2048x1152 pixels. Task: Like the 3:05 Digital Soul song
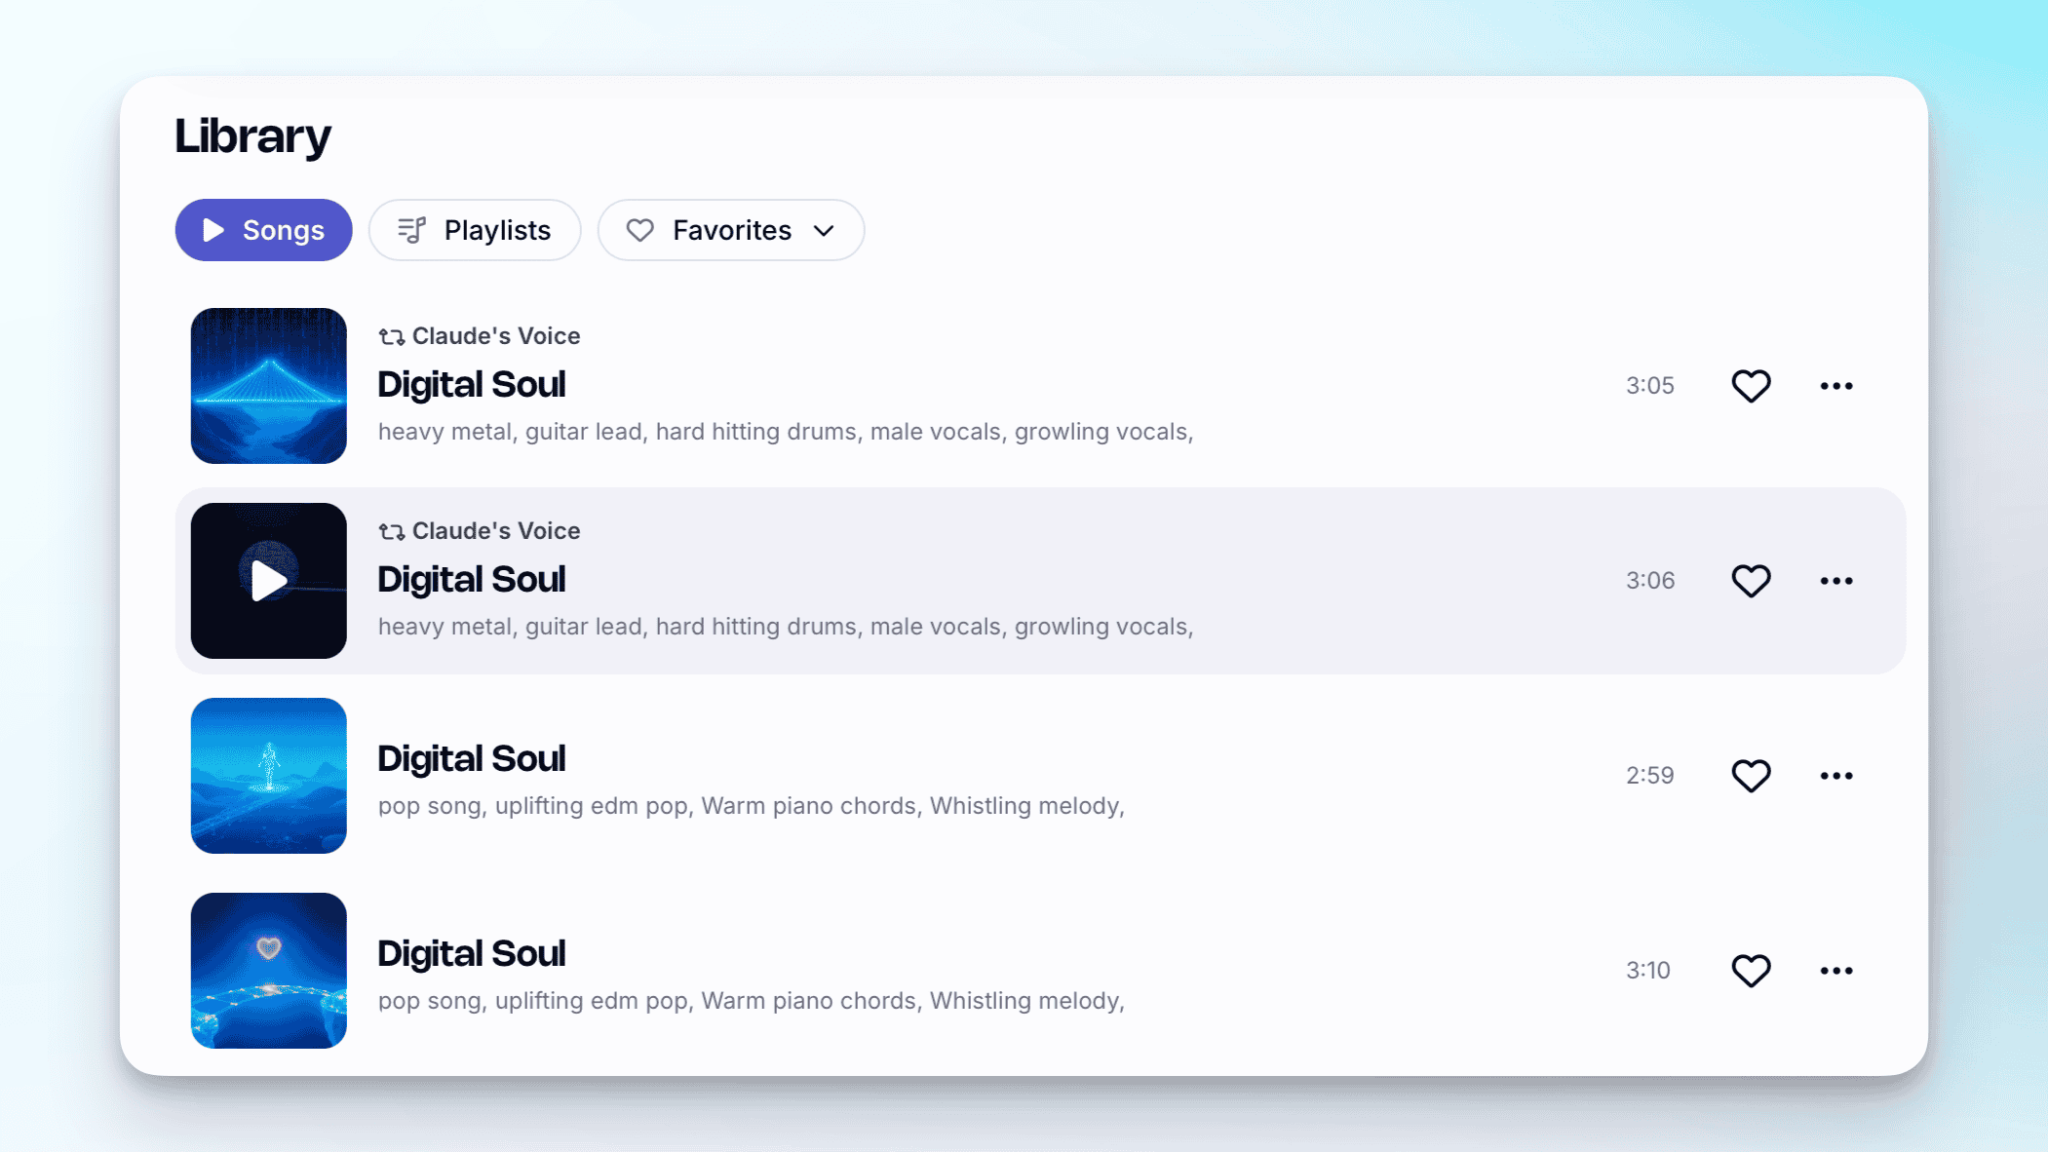tap(1750, 386)
